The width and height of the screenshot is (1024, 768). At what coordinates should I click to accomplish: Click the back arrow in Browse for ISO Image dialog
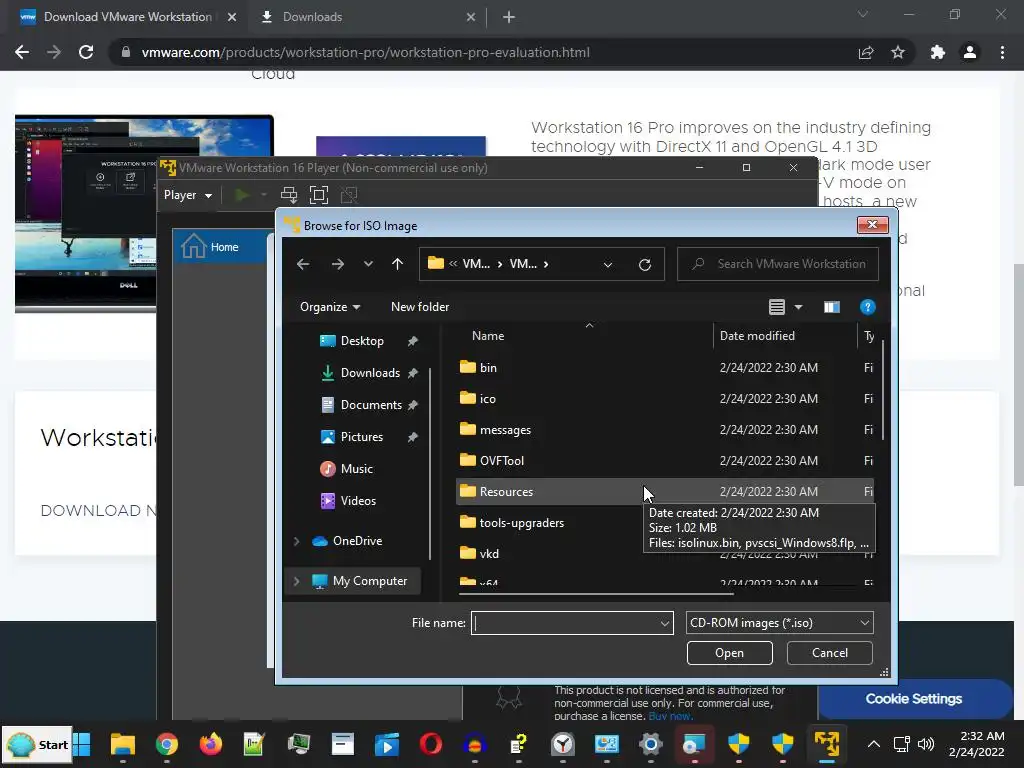click(303, 264)
